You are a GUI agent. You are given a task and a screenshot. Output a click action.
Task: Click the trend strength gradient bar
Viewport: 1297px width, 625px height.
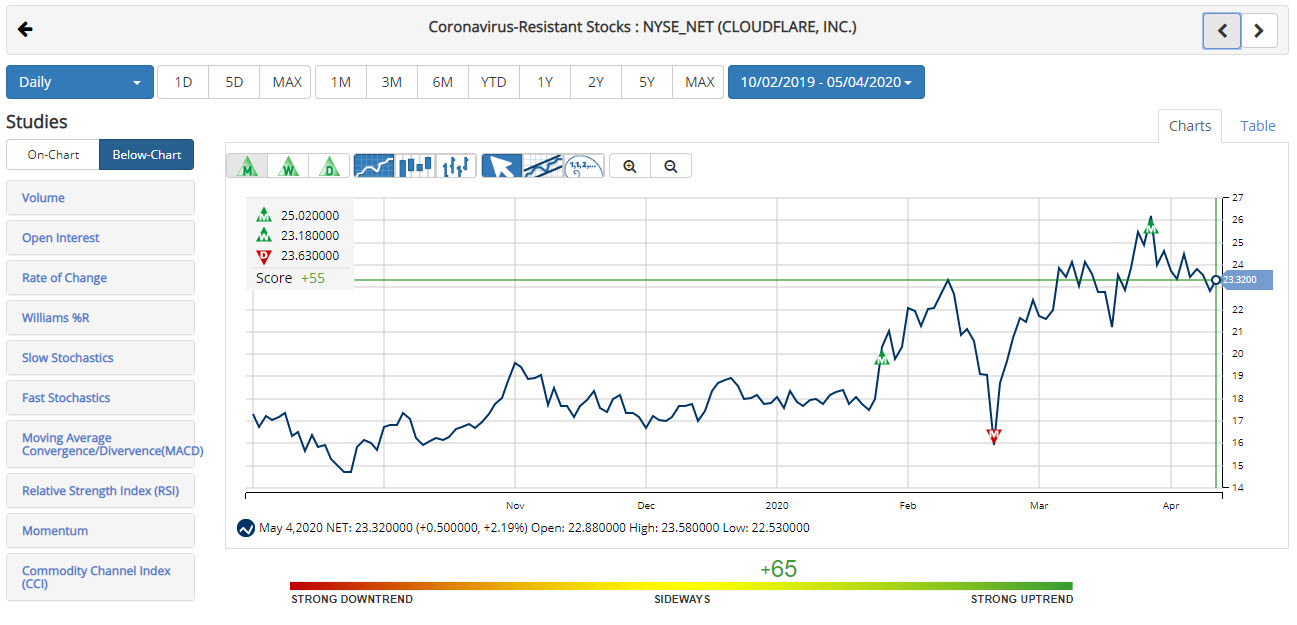tap(681, 586)
